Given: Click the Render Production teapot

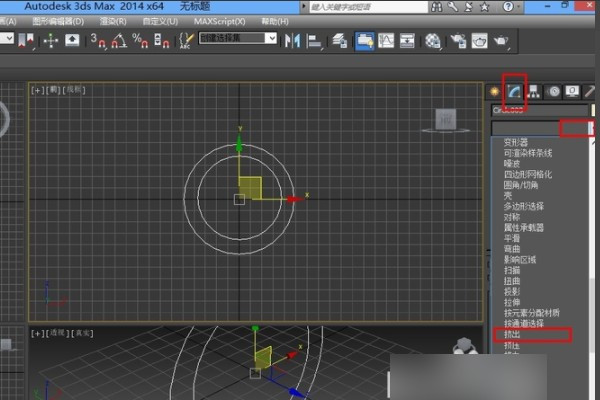Looking at the screenshot, I should coord(501,41).
